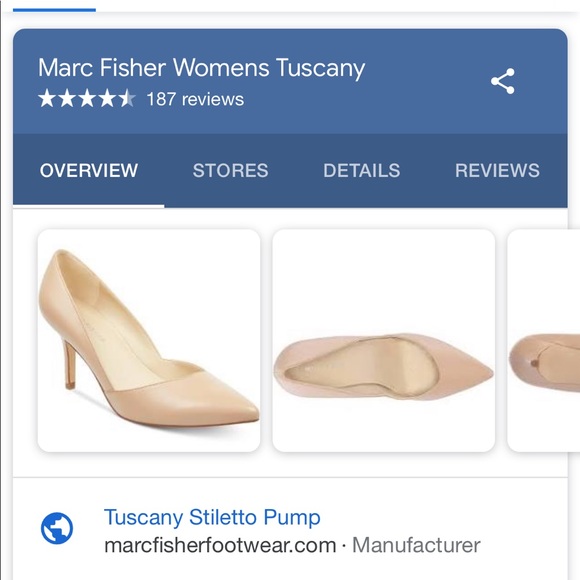Open the DETAILS tab
Image resolution: width=580 pixels, height=580 pixels.
pos(362,171)
